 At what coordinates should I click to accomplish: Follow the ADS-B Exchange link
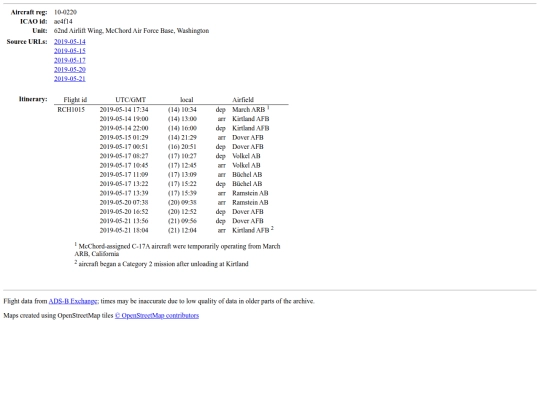(x=73, y=301)
